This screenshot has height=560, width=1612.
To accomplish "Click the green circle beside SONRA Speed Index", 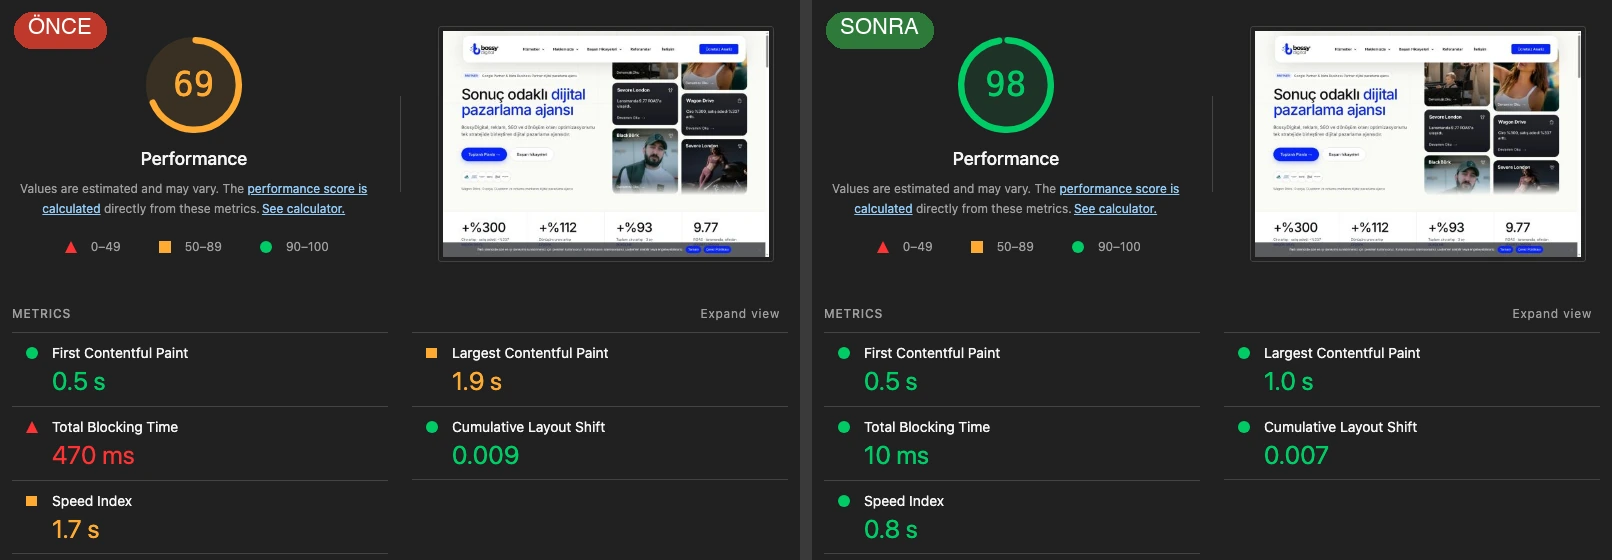I will pos(844,501).
